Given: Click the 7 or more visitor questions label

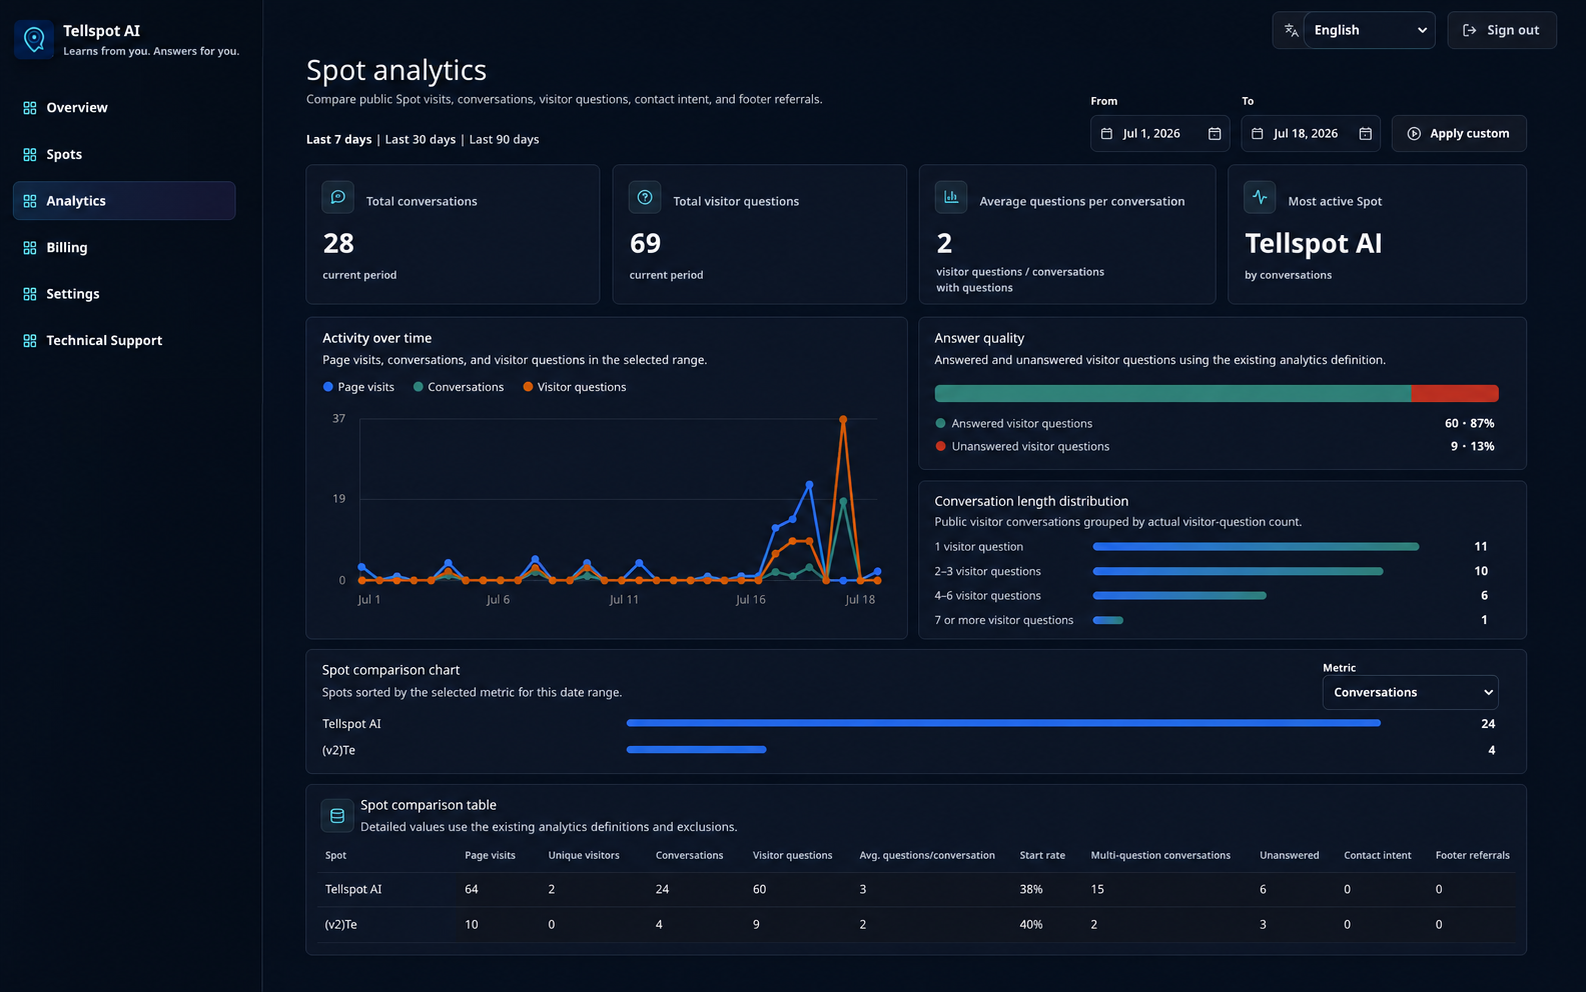Looking at the screenshot, I should [1004, 621].
